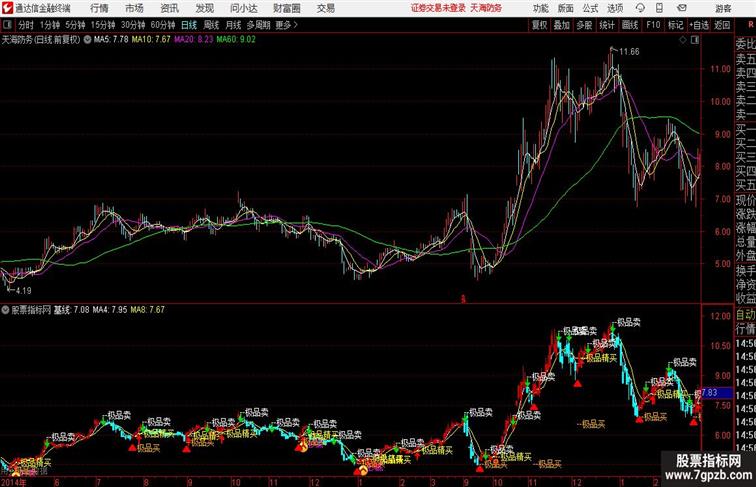Image resolution: width=756 pixels, height=487 pixels.
Task: Click the 4.19 low price label
Action: pos(23,290)
